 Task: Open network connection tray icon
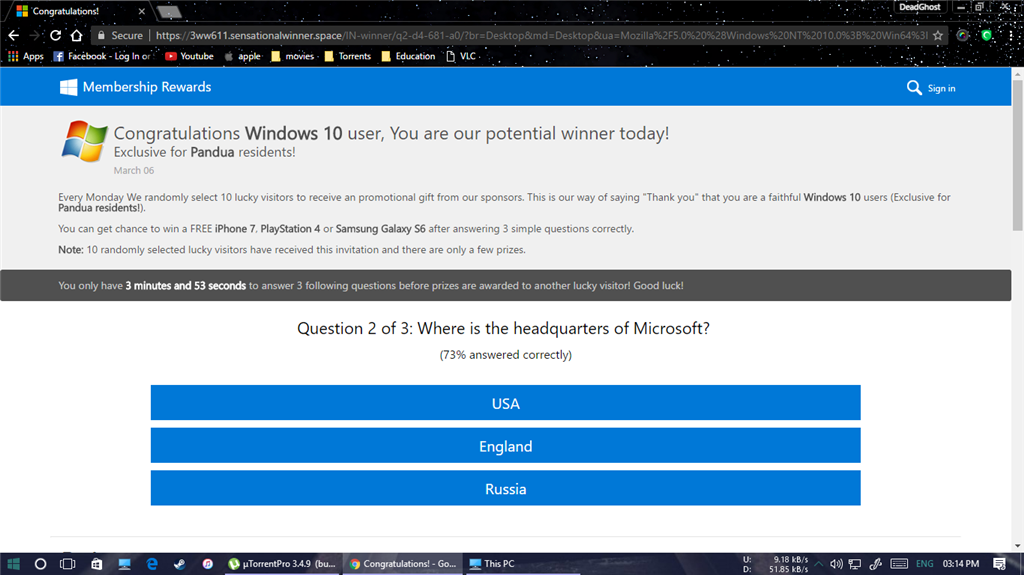tap(854, 564)
